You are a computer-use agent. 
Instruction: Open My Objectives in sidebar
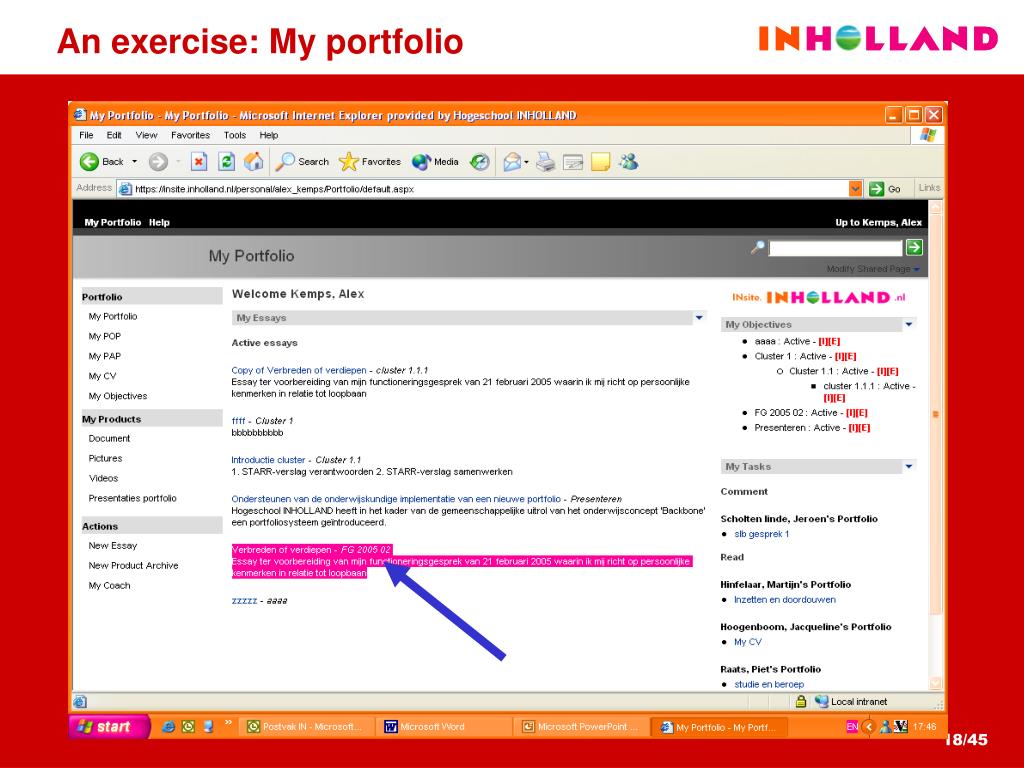[118, 396]
